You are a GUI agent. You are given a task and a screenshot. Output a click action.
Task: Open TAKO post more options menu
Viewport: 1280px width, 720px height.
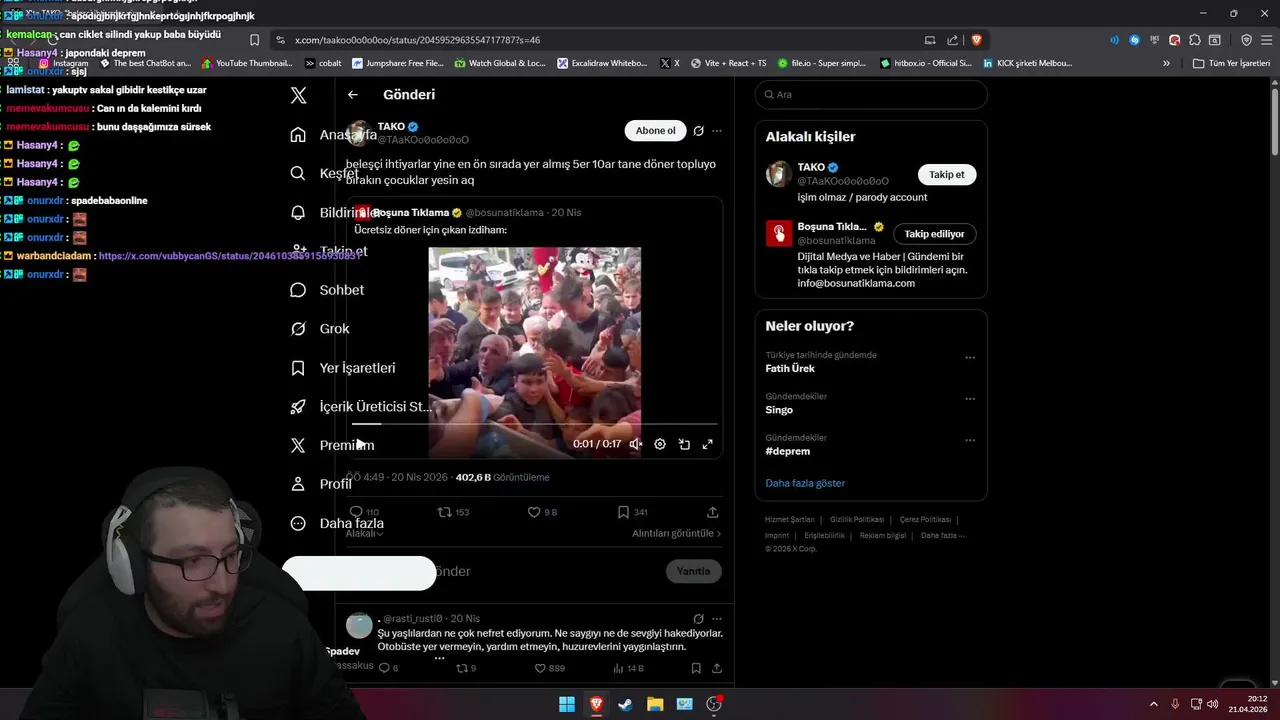point(716,131)
